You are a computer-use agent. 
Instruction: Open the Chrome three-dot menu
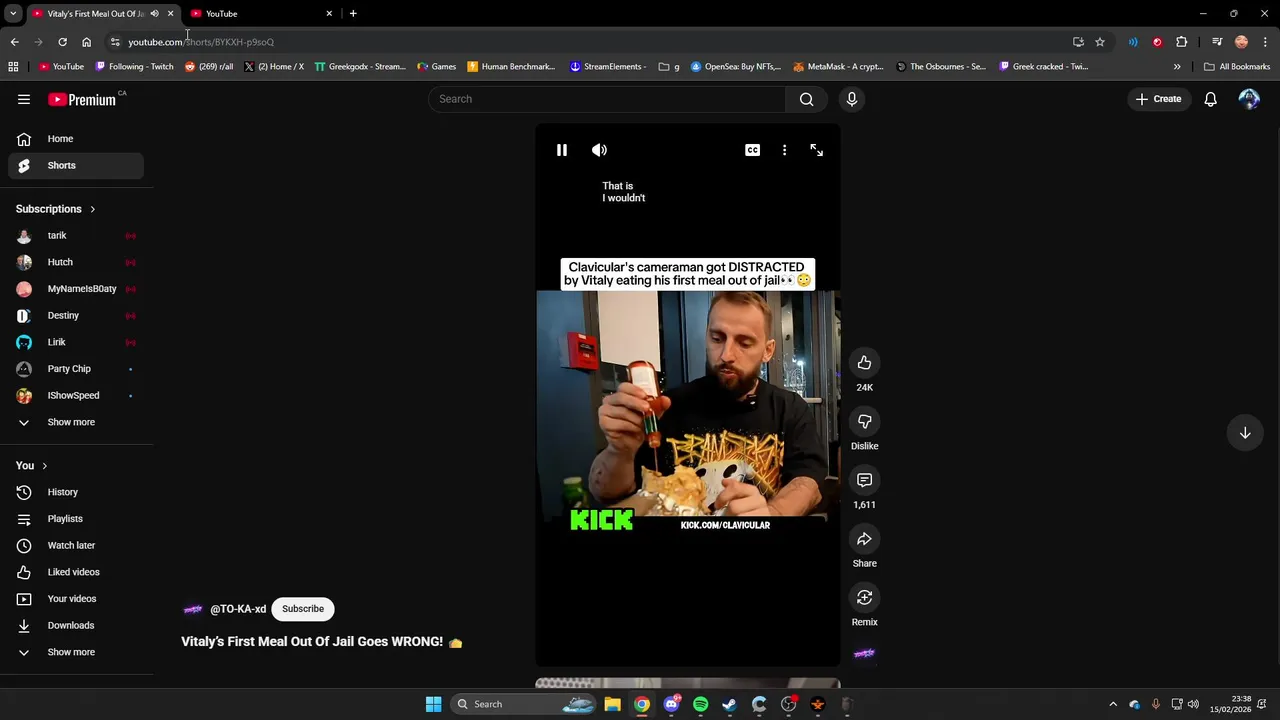(1266, 42)
